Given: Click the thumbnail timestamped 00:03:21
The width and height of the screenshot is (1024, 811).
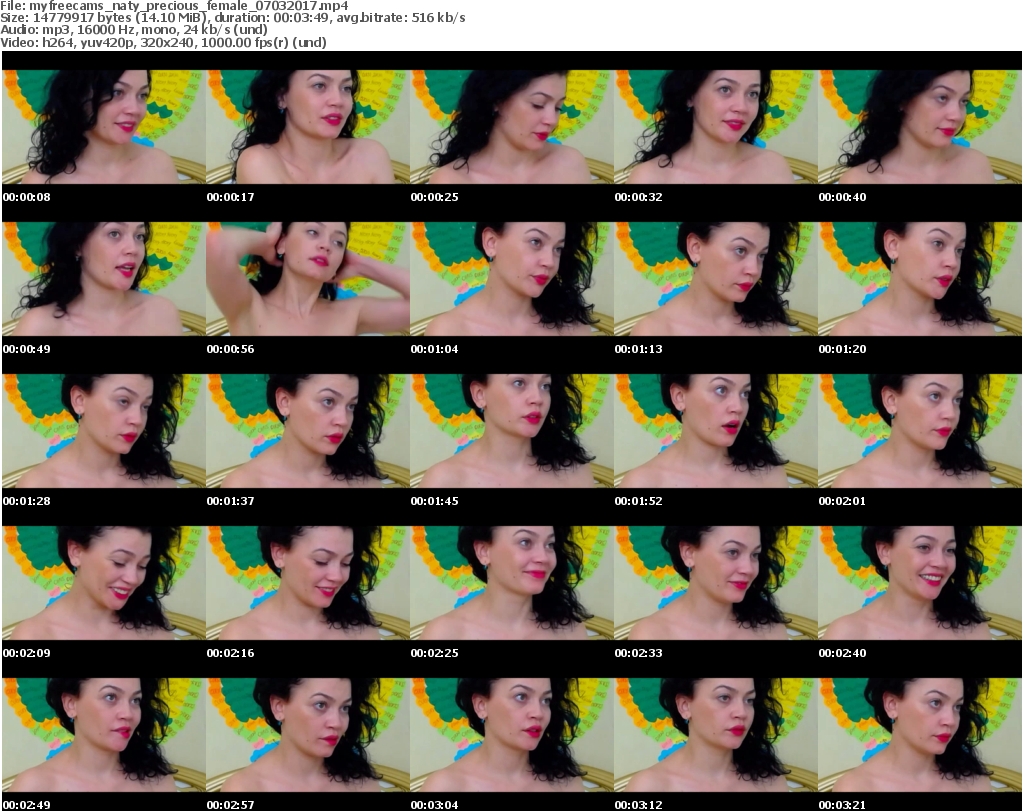Looking at the screenshot, I should click(920, 735).
